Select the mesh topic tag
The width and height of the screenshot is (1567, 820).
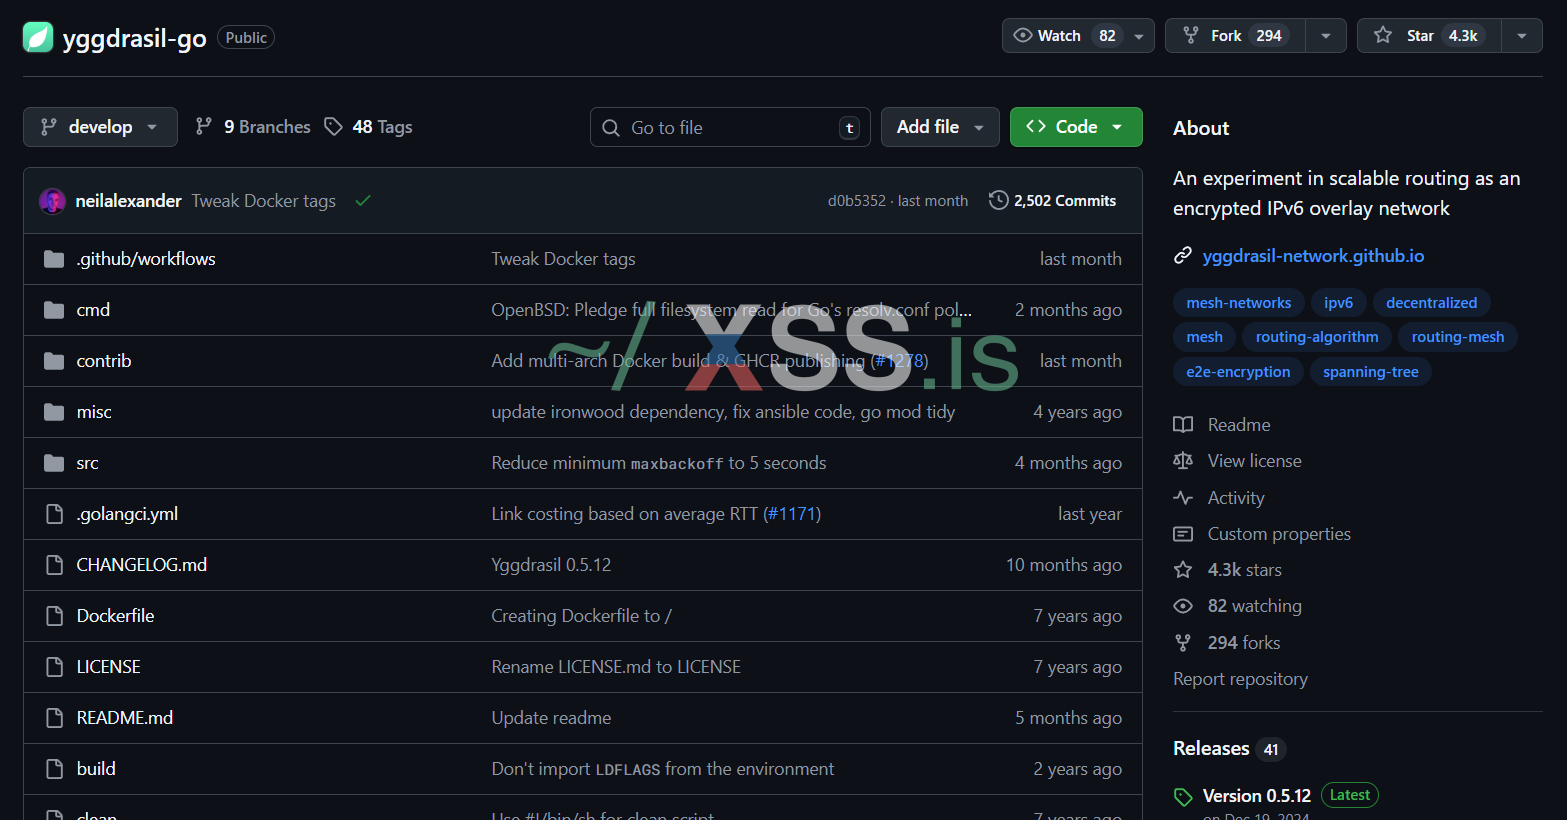pos(1204,337)
